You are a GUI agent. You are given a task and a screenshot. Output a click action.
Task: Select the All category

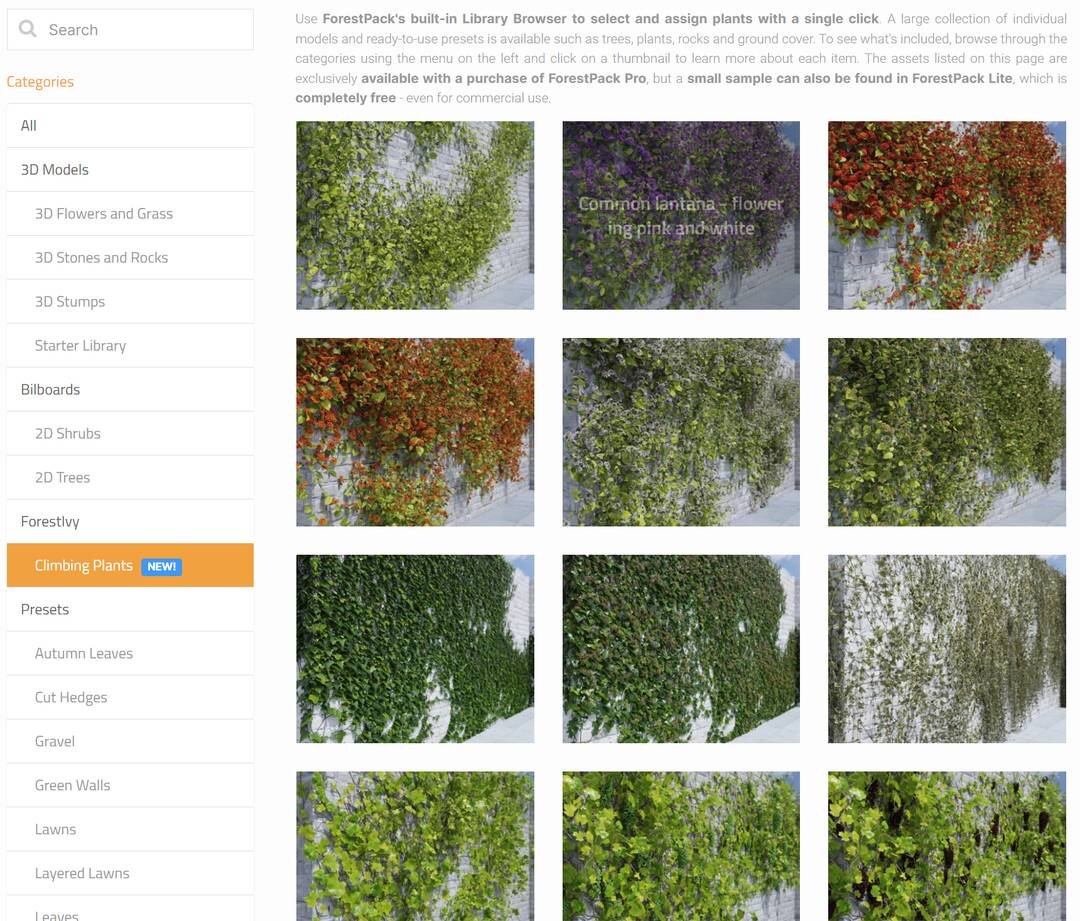(129, 126)
